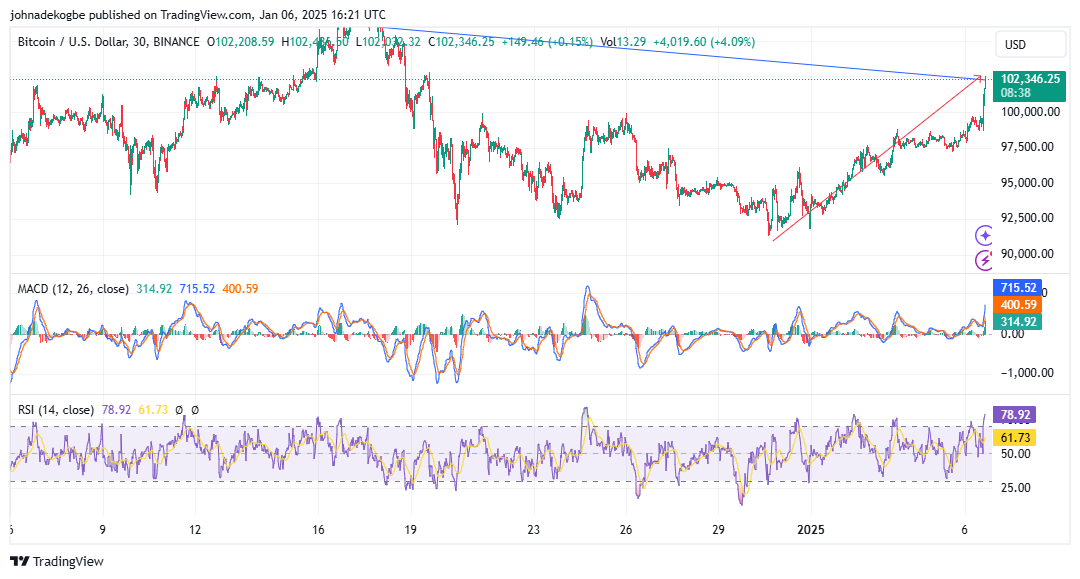Click the 08:38 bar countdown timer

coord(1016,93)
